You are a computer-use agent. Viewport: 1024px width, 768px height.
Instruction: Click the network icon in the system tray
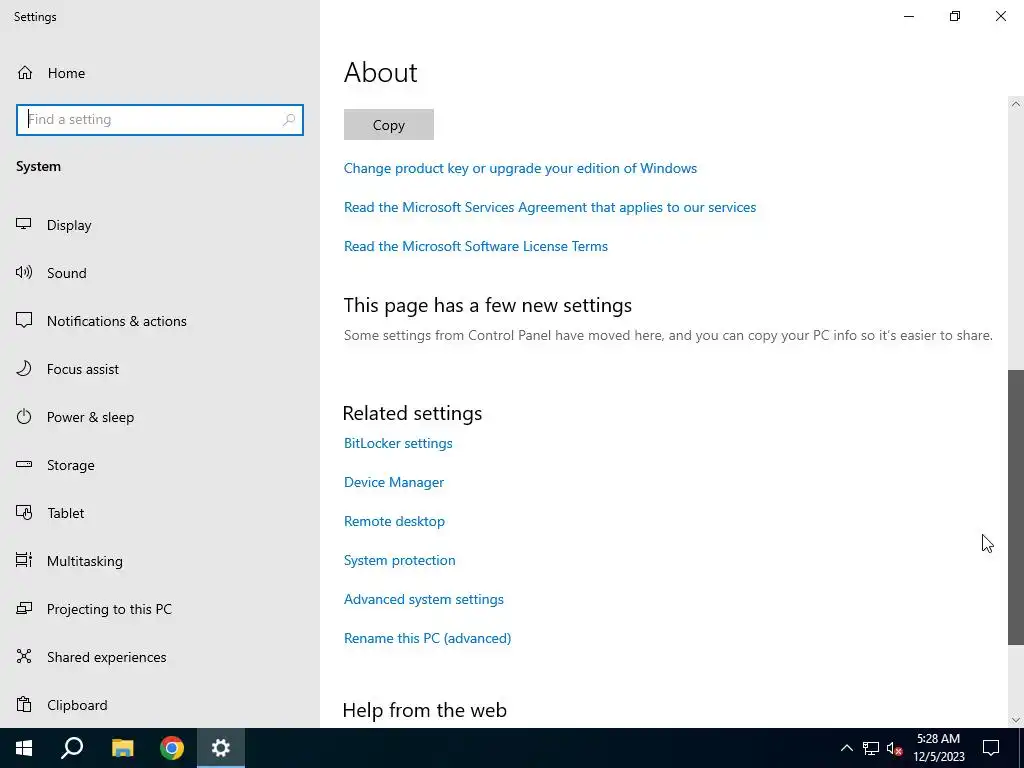pyautogui.click(x=871, y=748)
